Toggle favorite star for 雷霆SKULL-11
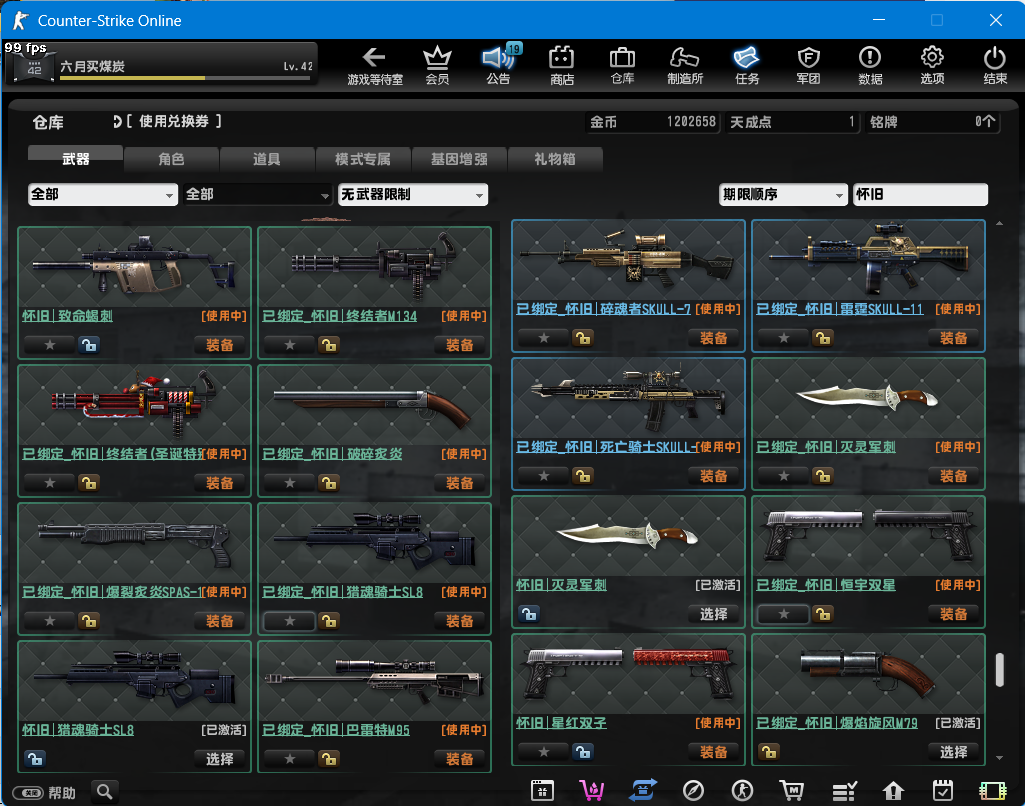 (784, 338)
